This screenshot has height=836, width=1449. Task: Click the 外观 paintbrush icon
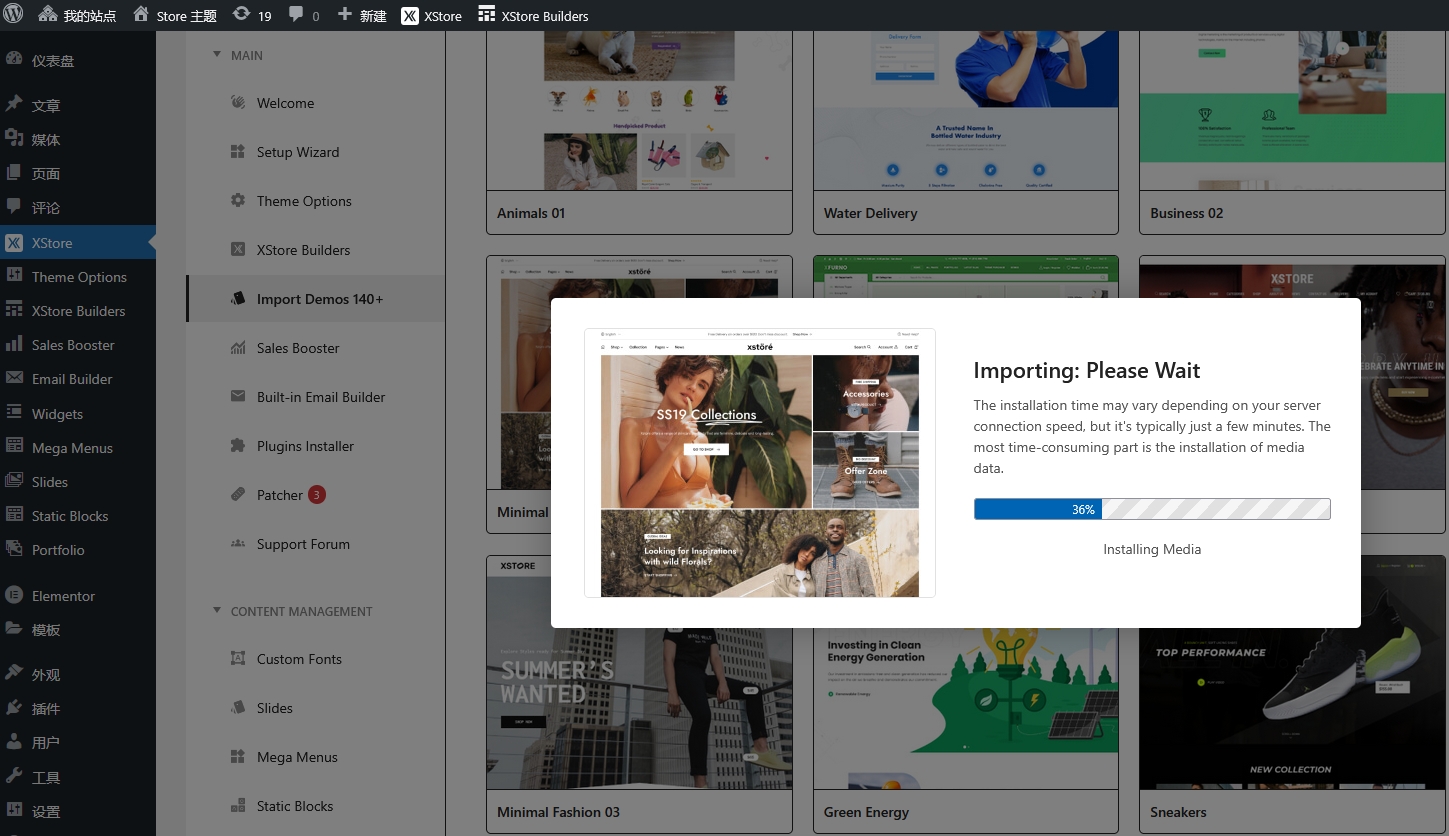[14, 673]
